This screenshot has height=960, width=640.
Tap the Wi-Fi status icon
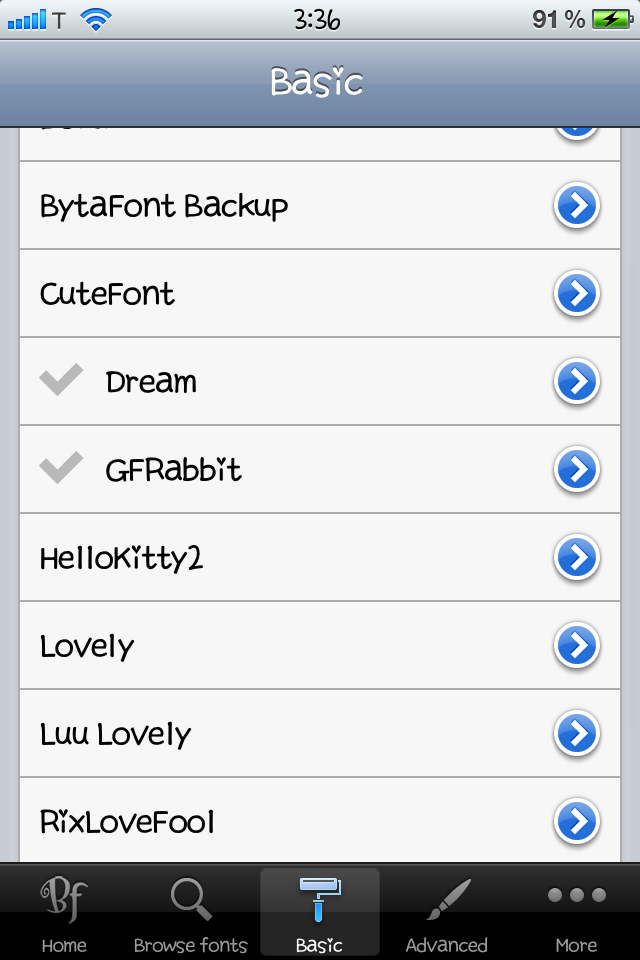click(x=96, y=19)
